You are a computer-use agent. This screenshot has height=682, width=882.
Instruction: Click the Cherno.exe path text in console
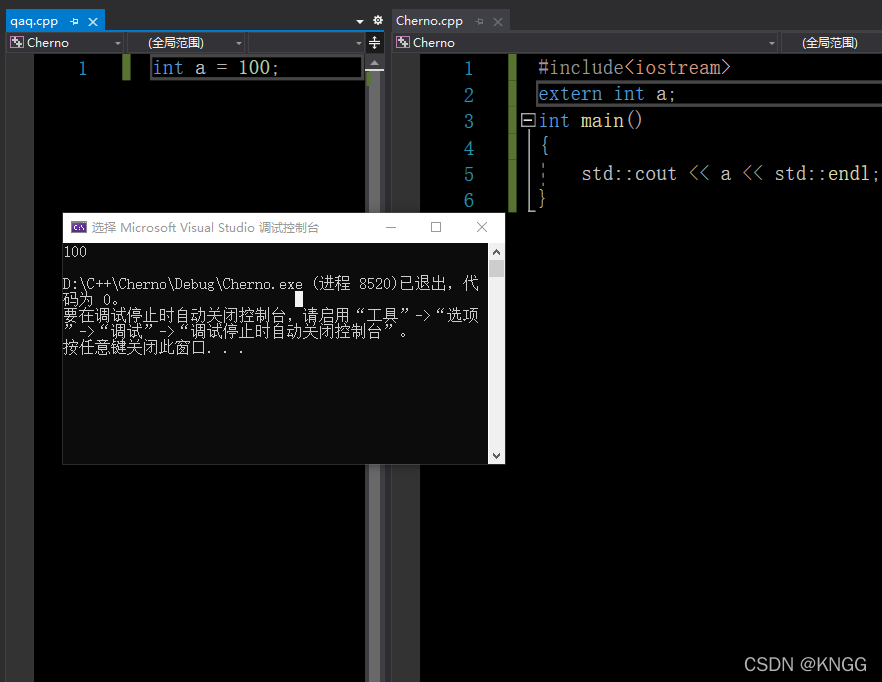[182, 284]
